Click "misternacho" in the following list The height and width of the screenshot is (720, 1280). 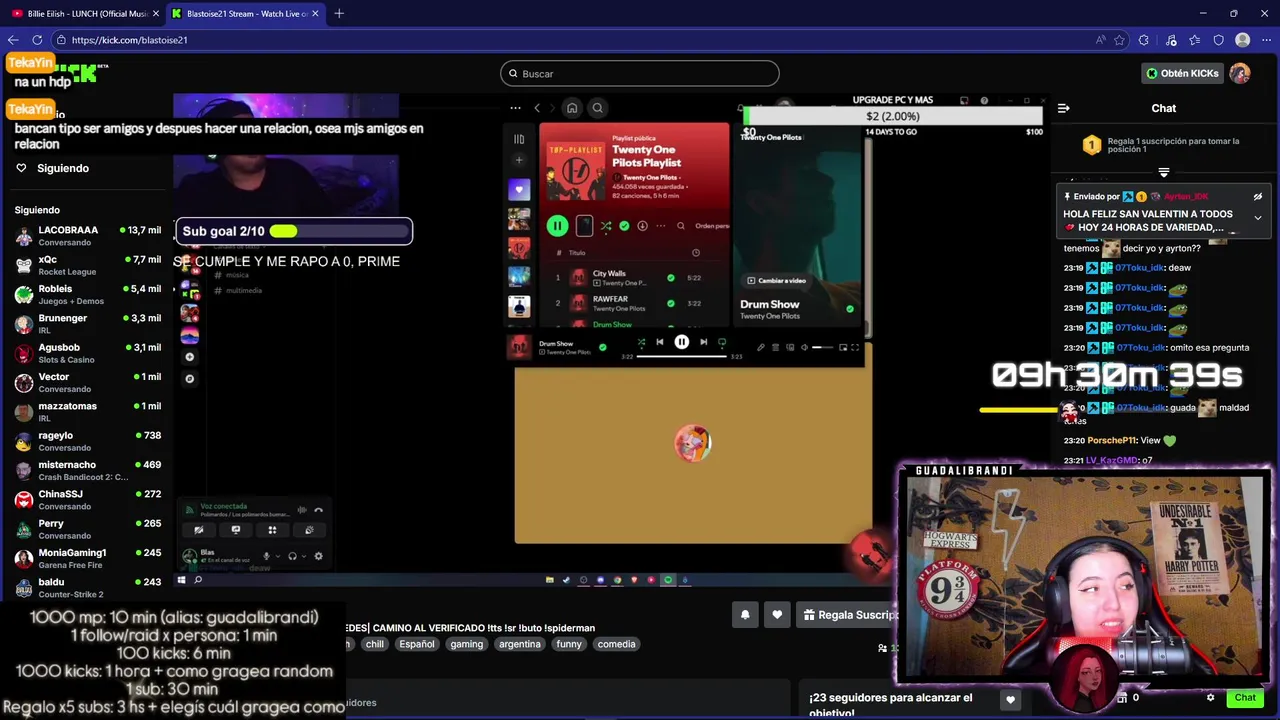pyautogui.click(x=67, y=464)
